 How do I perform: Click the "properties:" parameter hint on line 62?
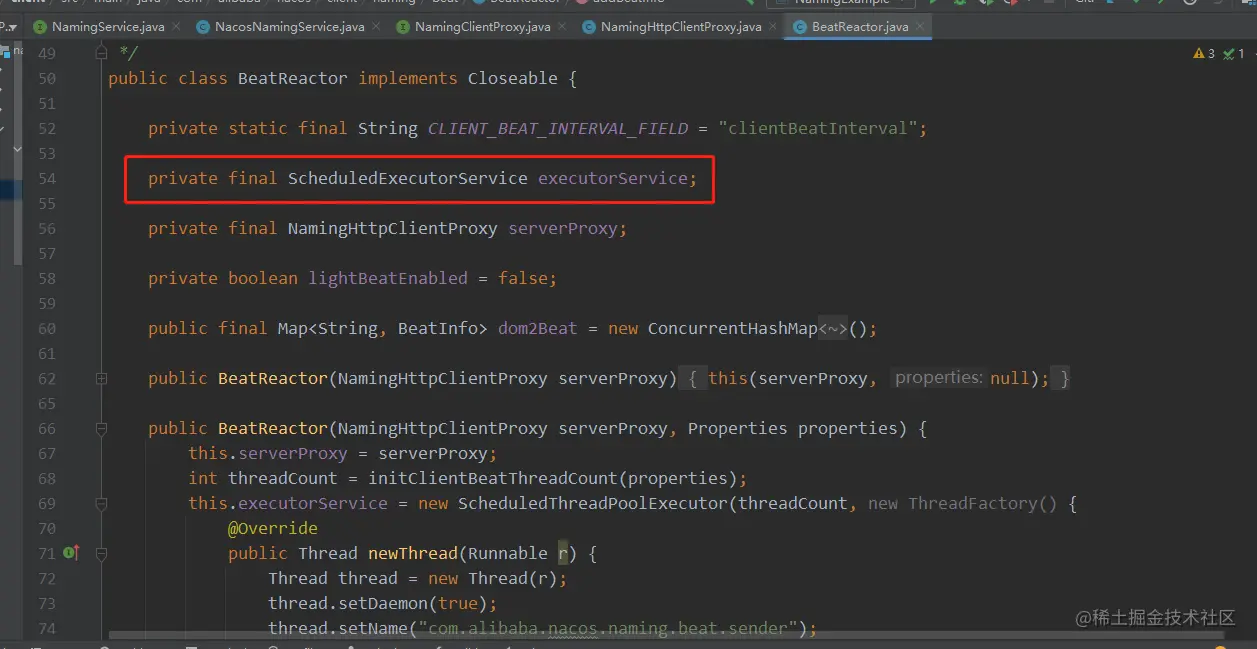pos(939,378)
